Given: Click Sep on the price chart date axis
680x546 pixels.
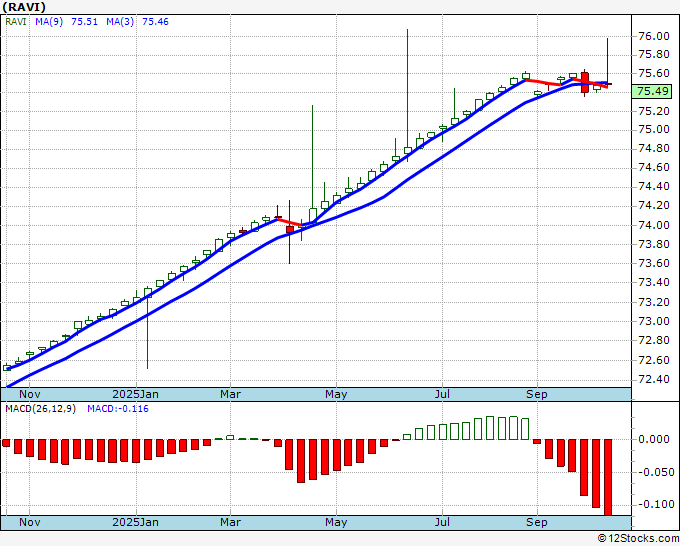Looking at the screenshot, I should pos(537,394).
